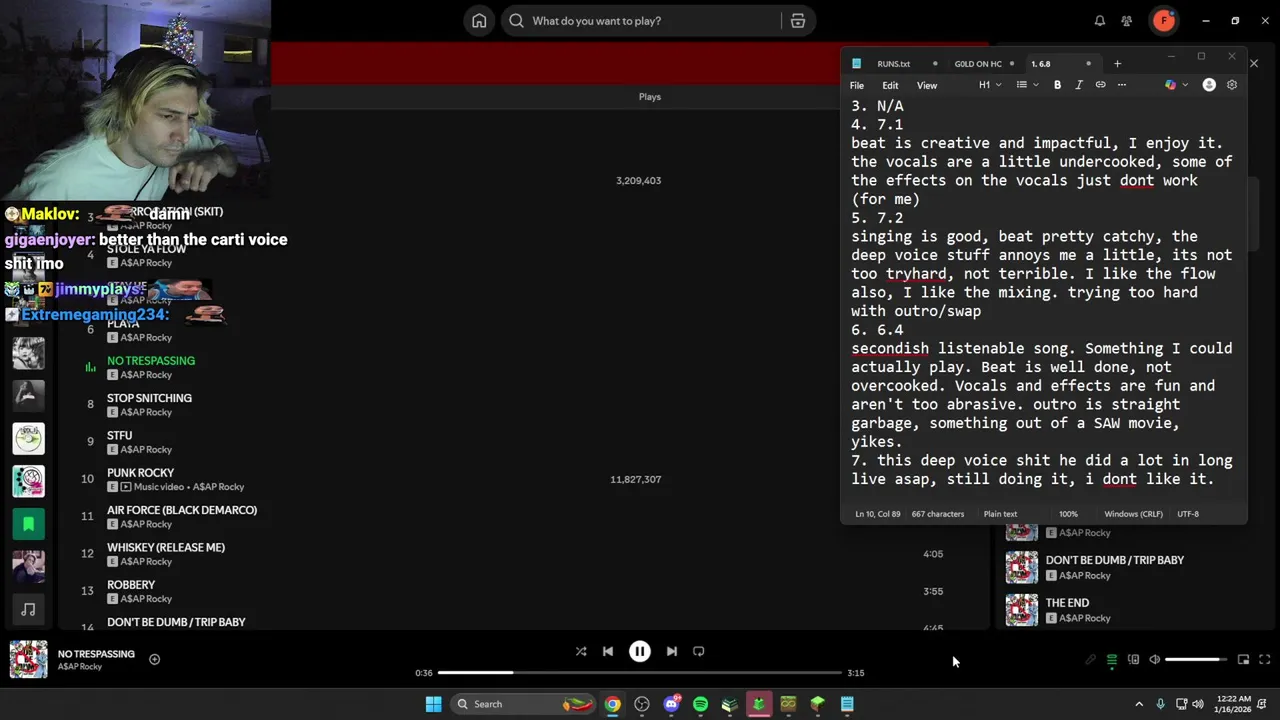Open the Copilot dropdown in Notepad

(x=1176, y=85)
